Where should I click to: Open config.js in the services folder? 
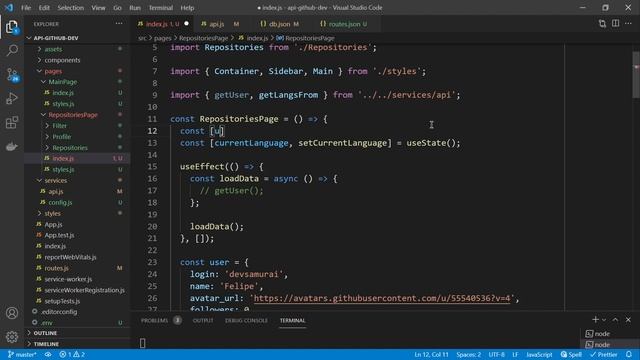[x=60, y=202]
